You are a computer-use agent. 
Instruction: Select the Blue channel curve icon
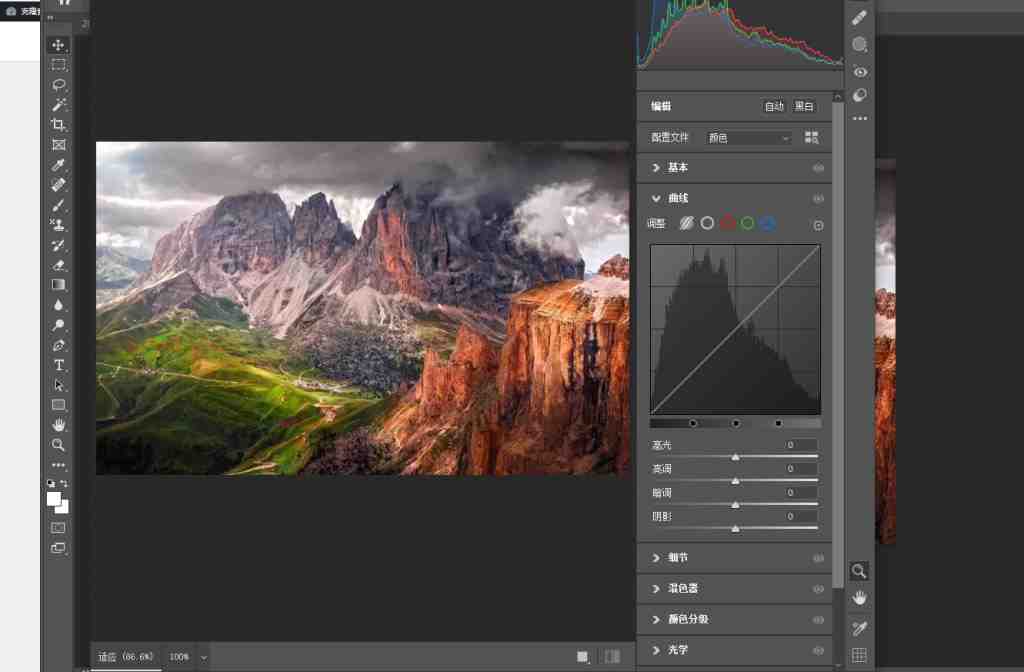click(767, 223)
